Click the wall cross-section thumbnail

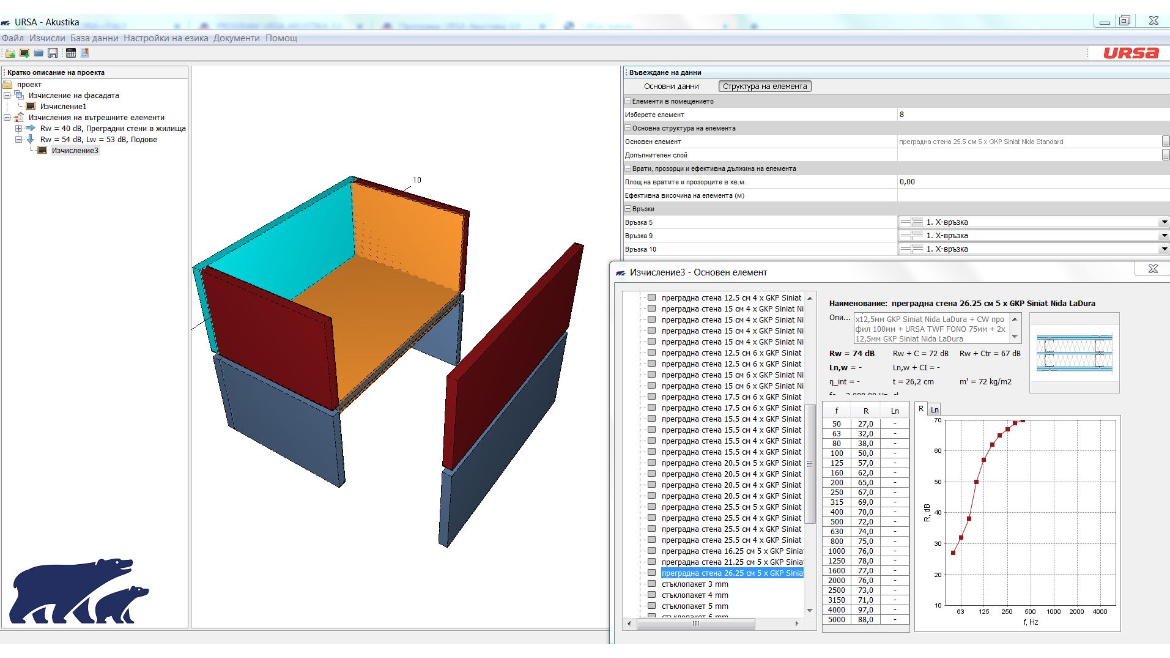tap(1074, 353)
